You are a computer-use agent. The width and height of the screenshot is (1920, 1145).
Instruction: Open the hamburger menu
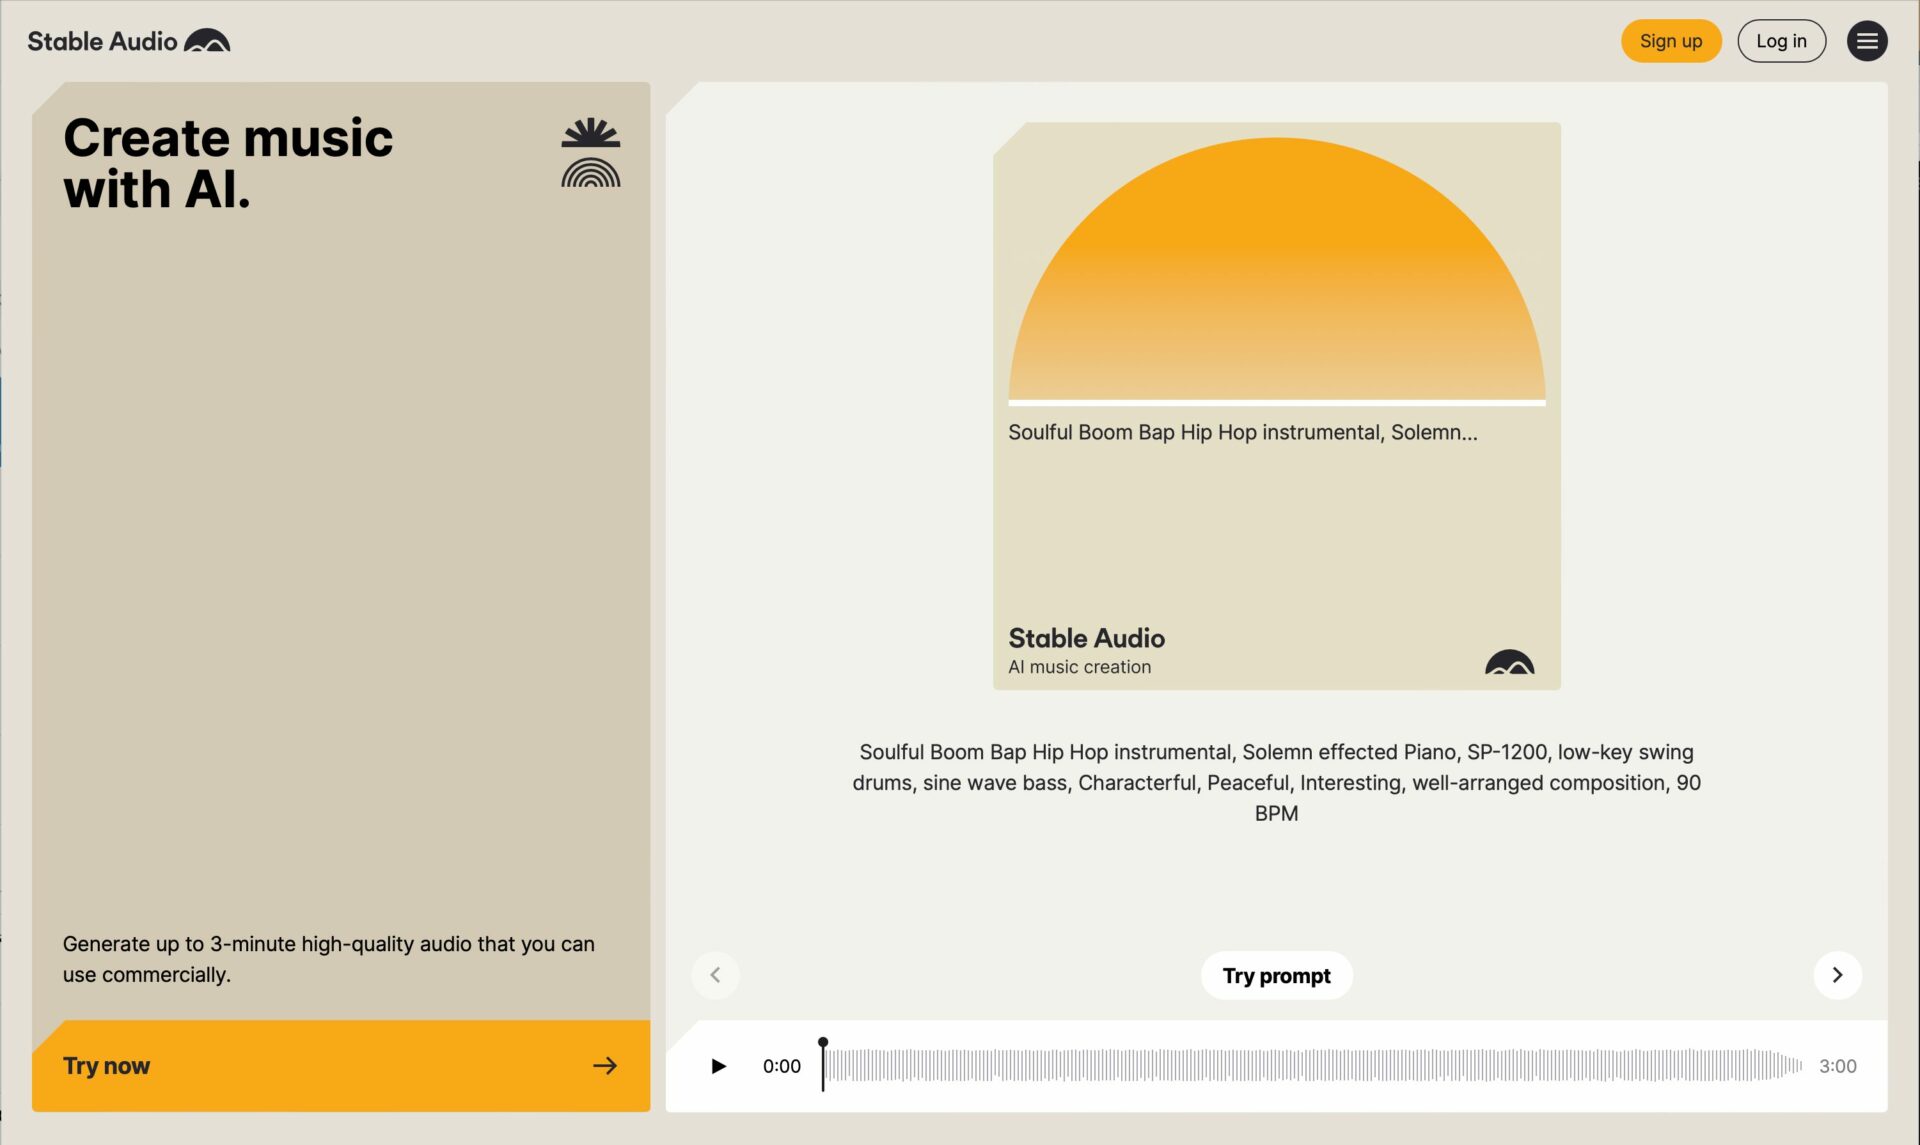pyautogui.click(x=1866, y=41)
